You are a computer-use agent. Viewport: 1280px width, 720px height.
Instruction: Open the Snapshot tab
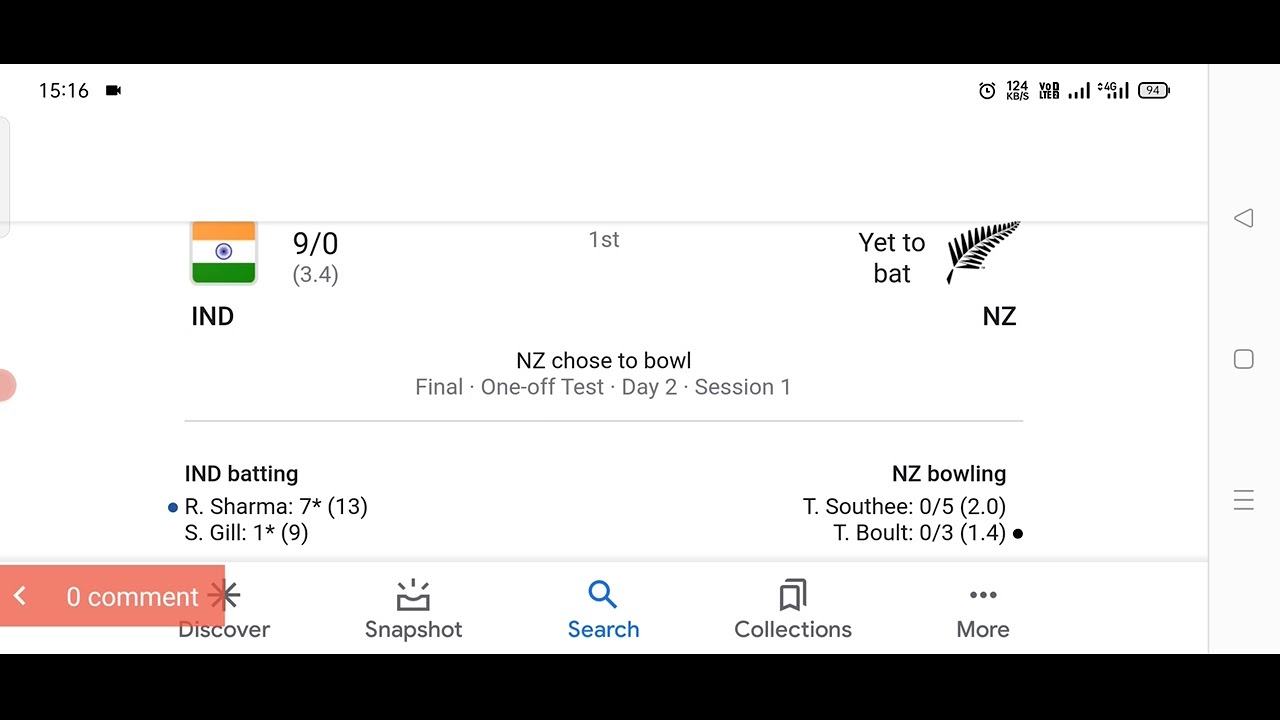[413, 611]
